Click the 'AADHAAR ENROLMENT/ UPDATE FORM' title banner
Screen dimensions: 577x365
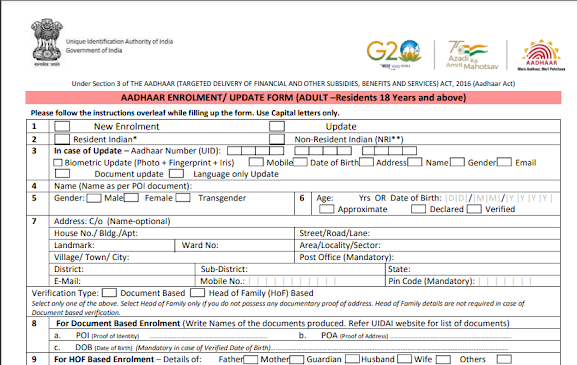coord(293,98)
